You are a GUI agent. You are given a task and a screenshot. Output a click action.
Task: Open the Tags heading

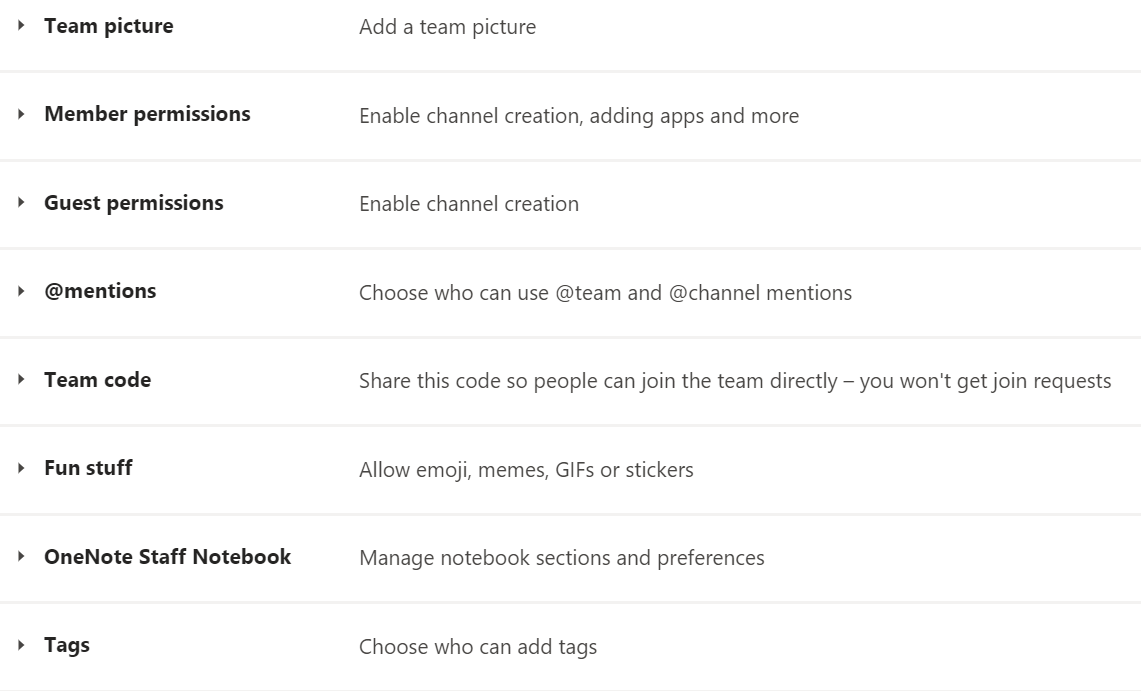(67, 645)
